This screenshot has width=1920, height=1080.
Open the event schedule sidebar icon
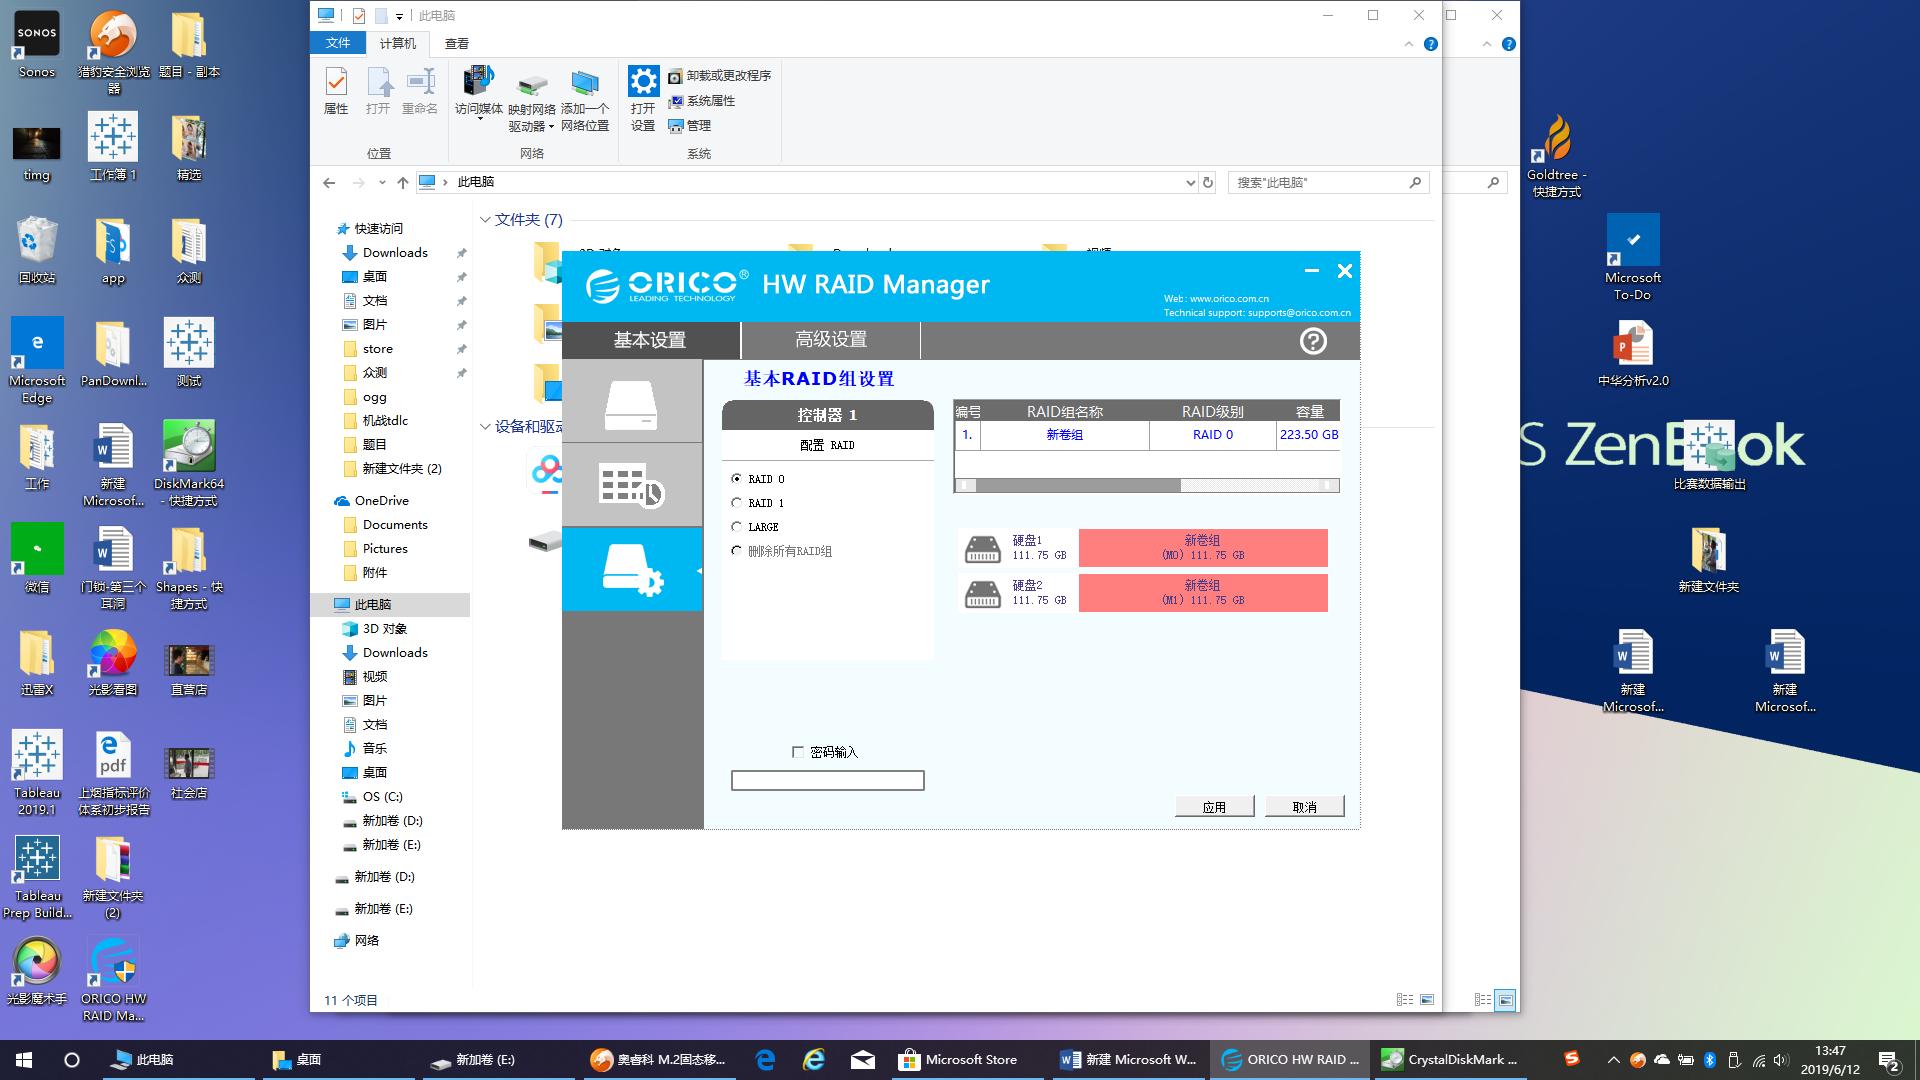[x=631, y=485]
